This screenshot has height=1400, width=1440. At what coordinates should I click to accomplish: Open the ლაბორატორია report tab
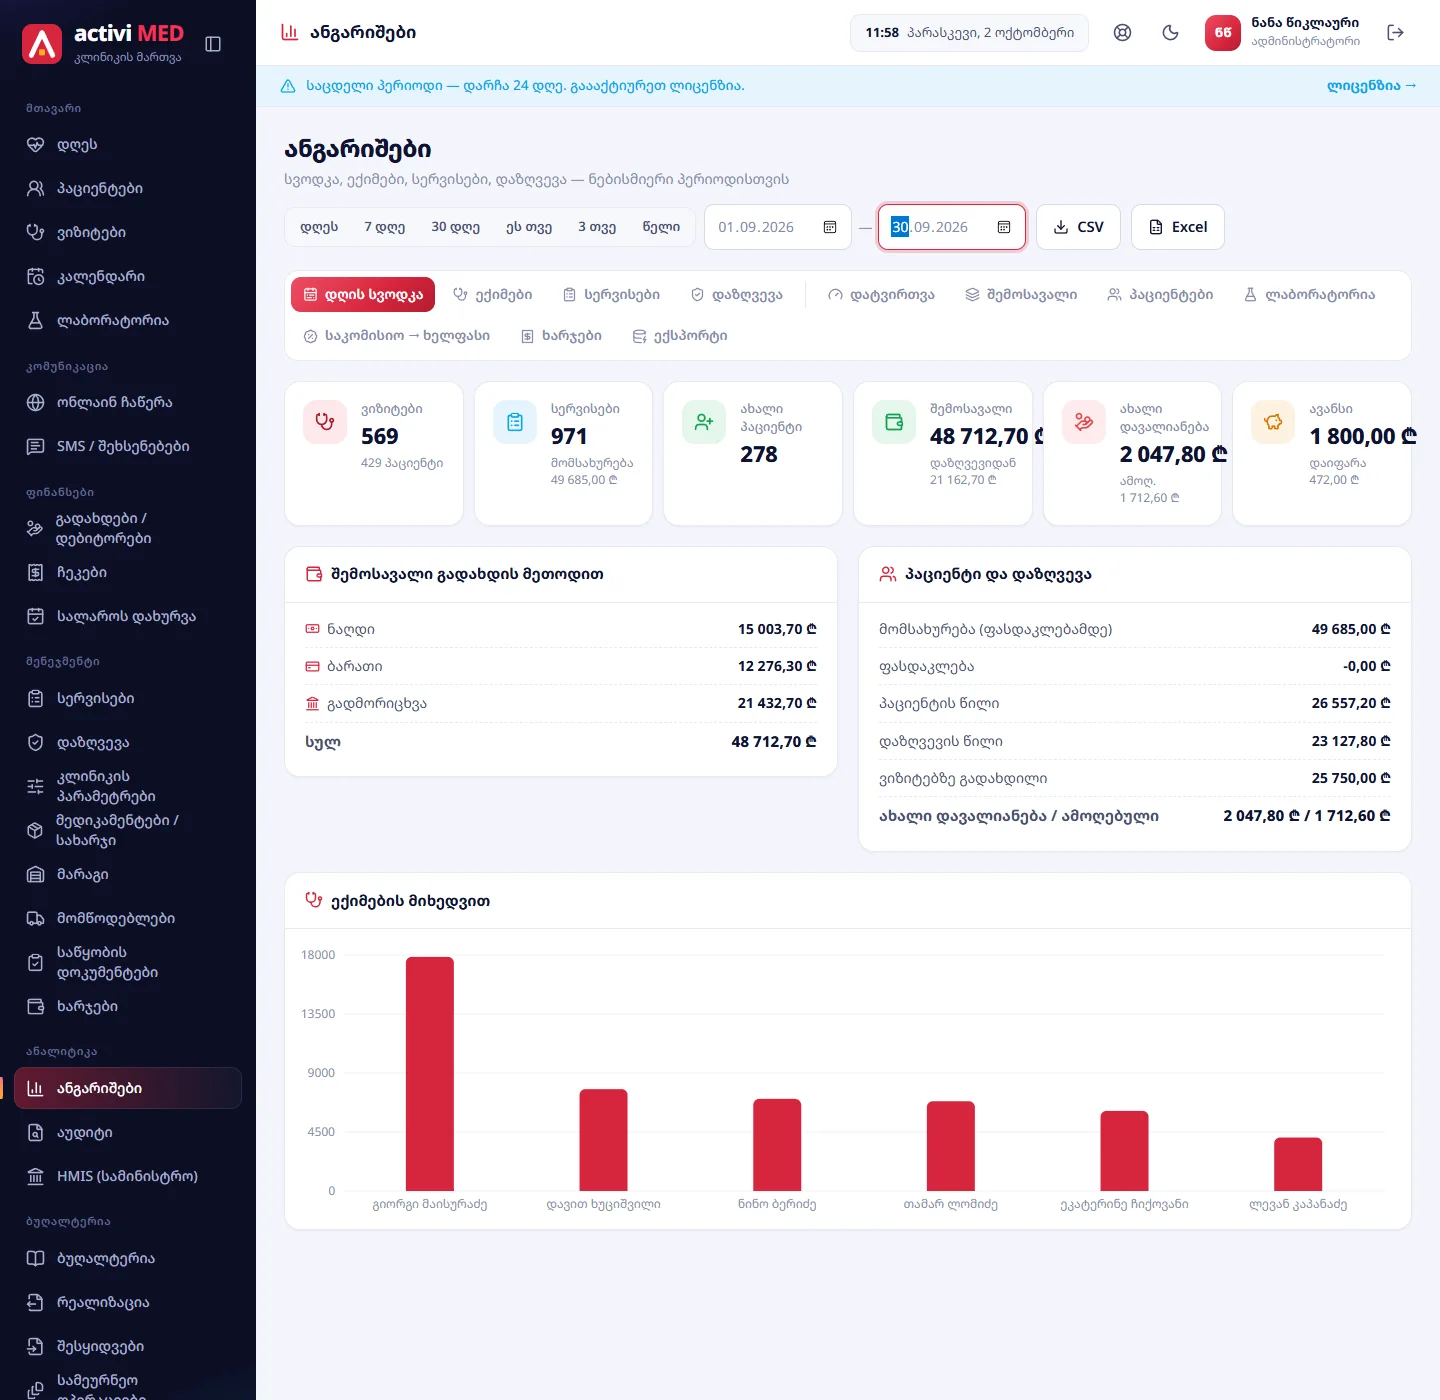coord(1309,295)
